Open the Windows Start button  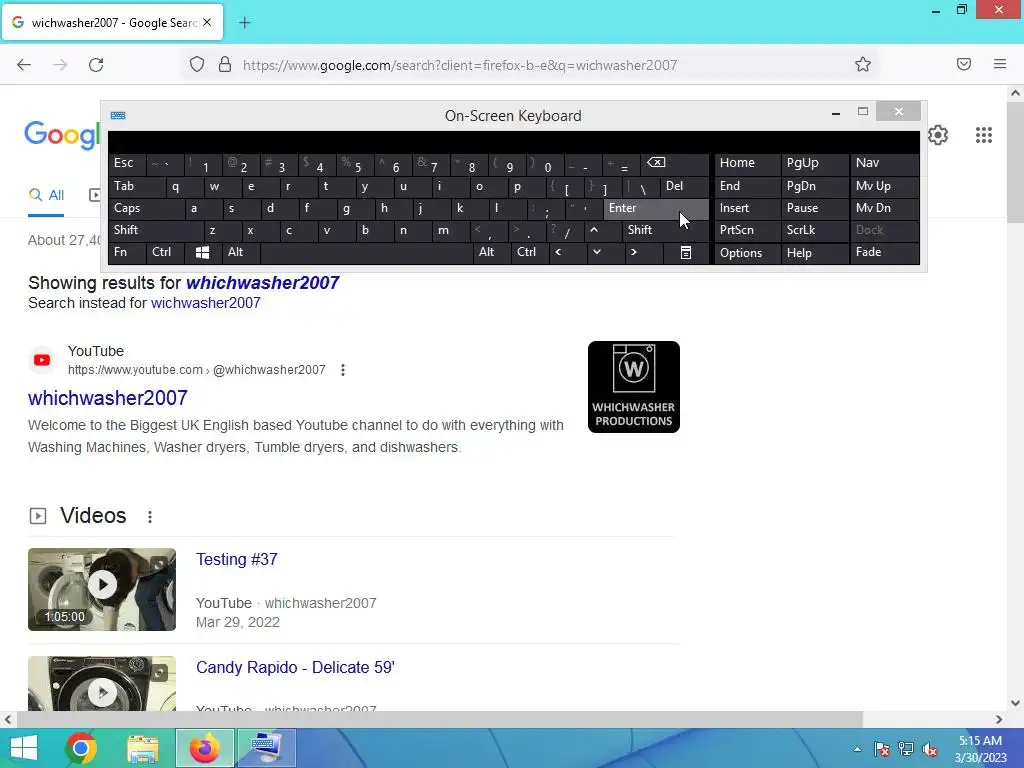pyautogui.click(x=24, y=748)
